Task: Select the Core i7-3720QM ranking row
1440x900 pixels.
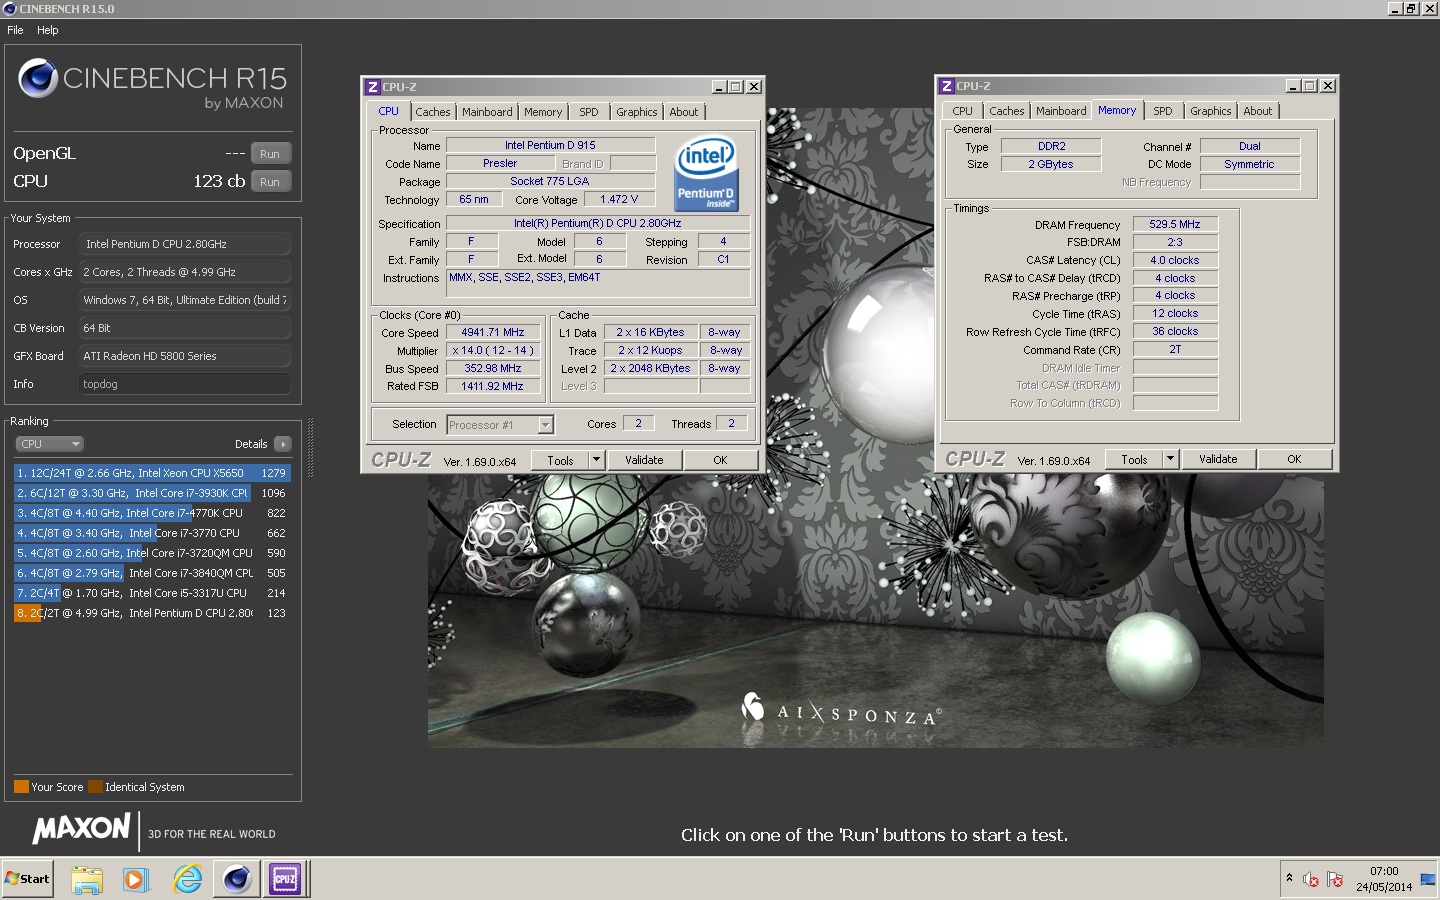Action: click(x=152, y=553)
